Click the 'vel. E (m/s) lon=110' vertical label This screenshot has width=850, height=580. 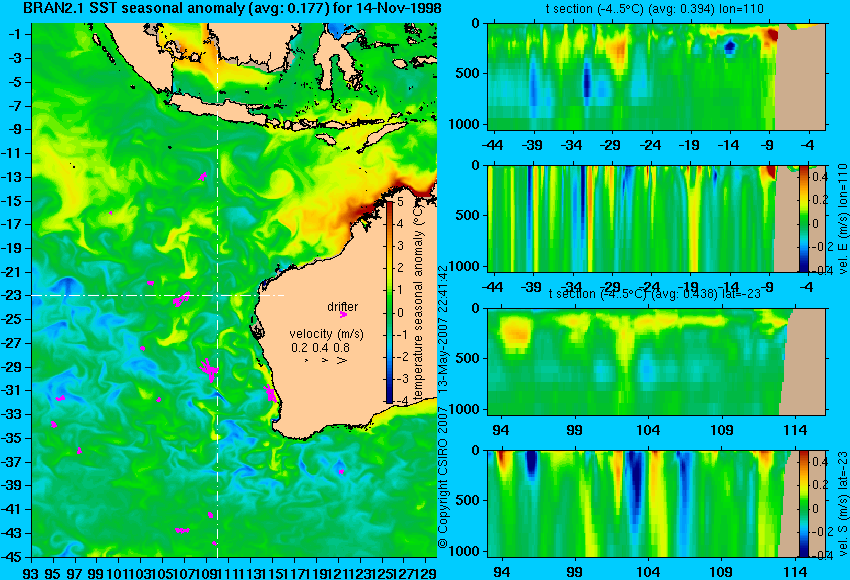click(x=842, y=218)
